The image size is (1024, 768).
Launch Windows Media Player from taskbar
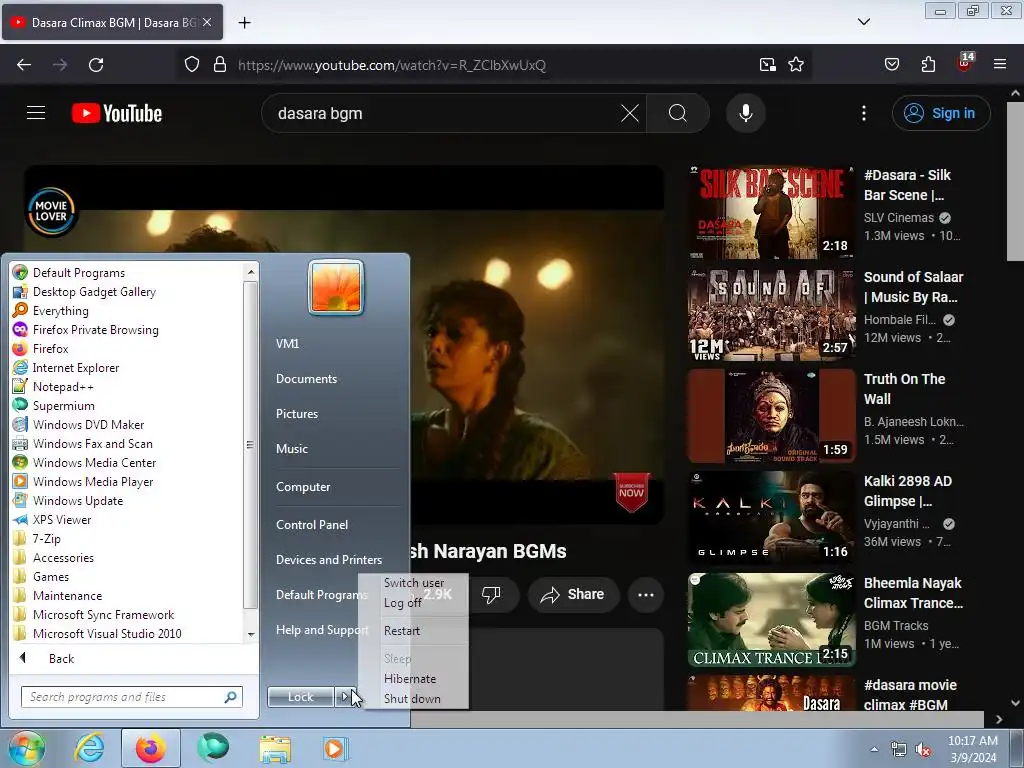[336, 748]
